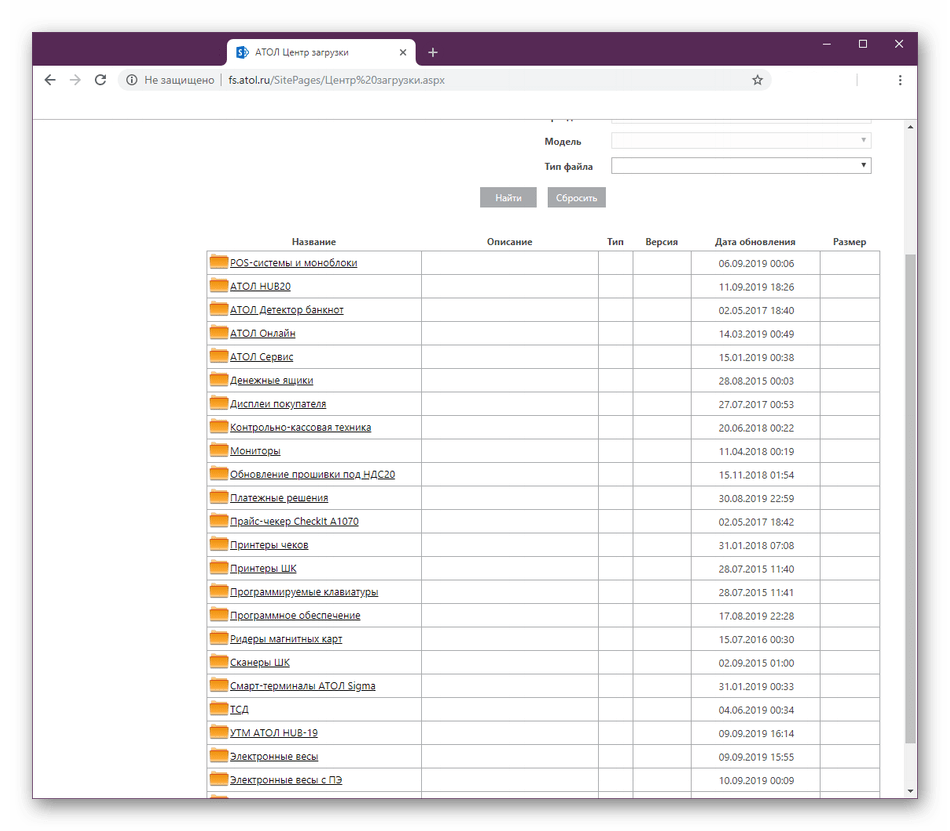Click the vertical scrollbar thumb
The image size is (950, 831).
911,498
